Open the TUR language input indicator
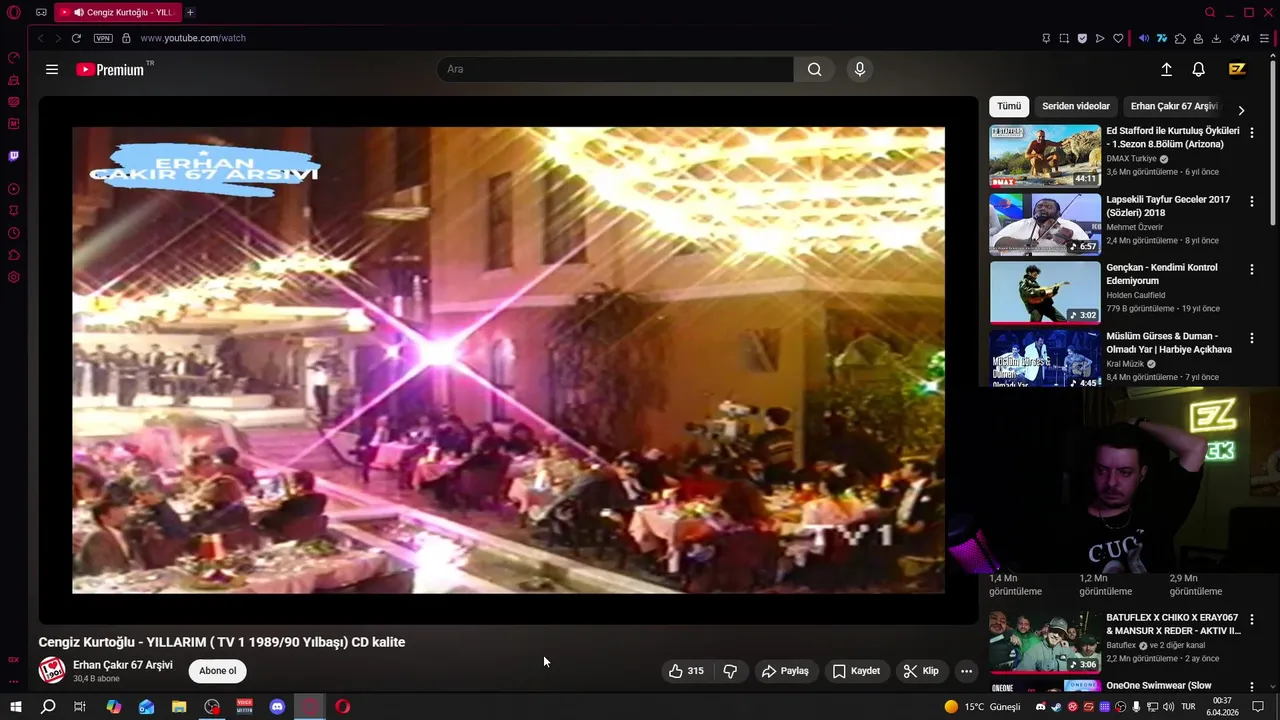The image size is (1280, 720). coord(1188,707)
